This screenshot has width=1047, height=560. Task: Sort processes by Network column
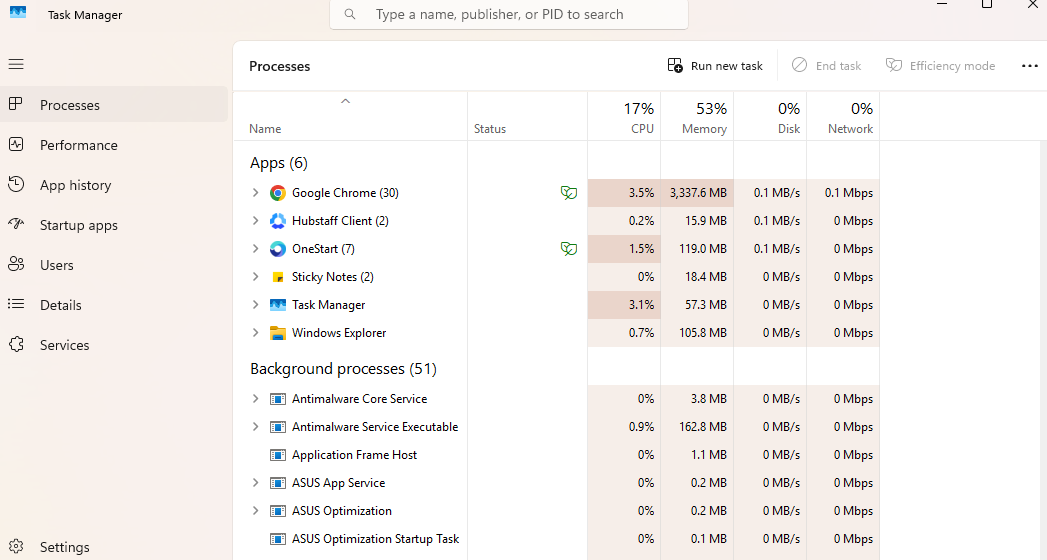(843, 116)
